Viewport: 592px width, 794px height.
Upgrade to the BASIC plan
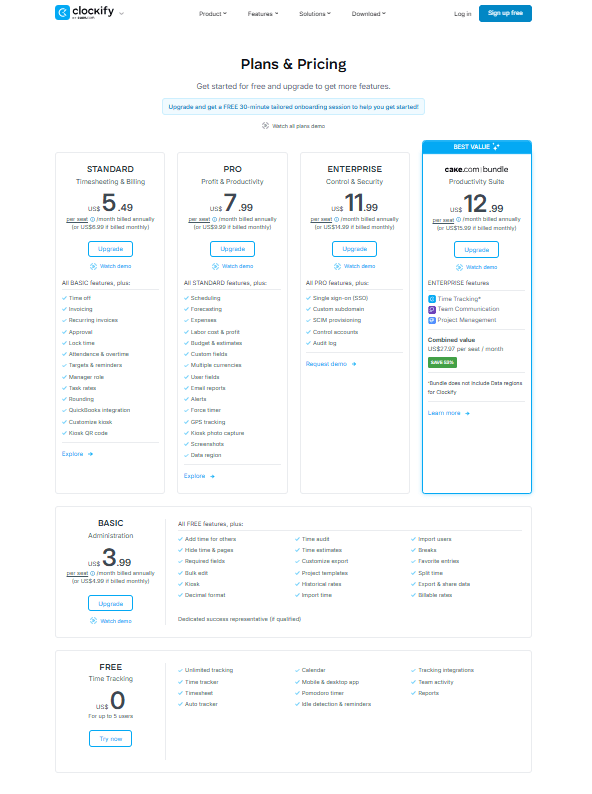pos(110,604)
